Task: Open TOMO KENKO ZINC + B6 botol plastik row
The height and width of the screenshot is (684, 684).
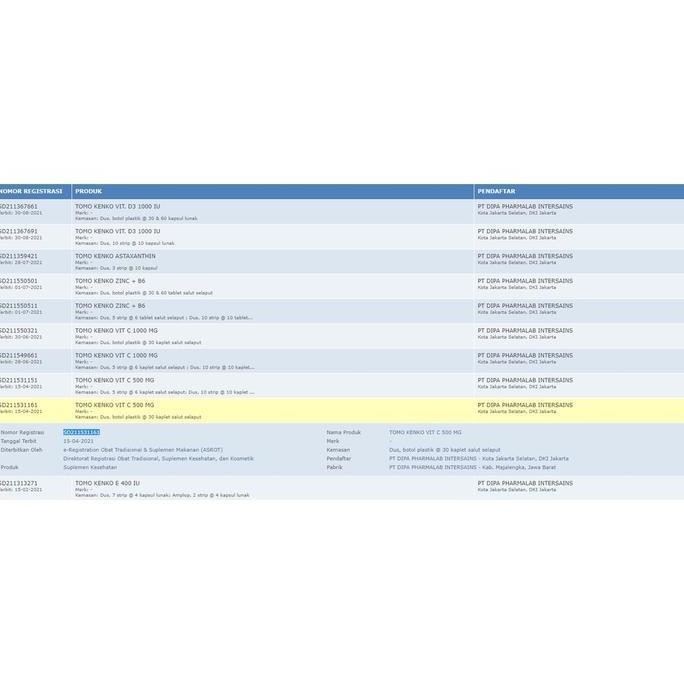Action: 110,281
